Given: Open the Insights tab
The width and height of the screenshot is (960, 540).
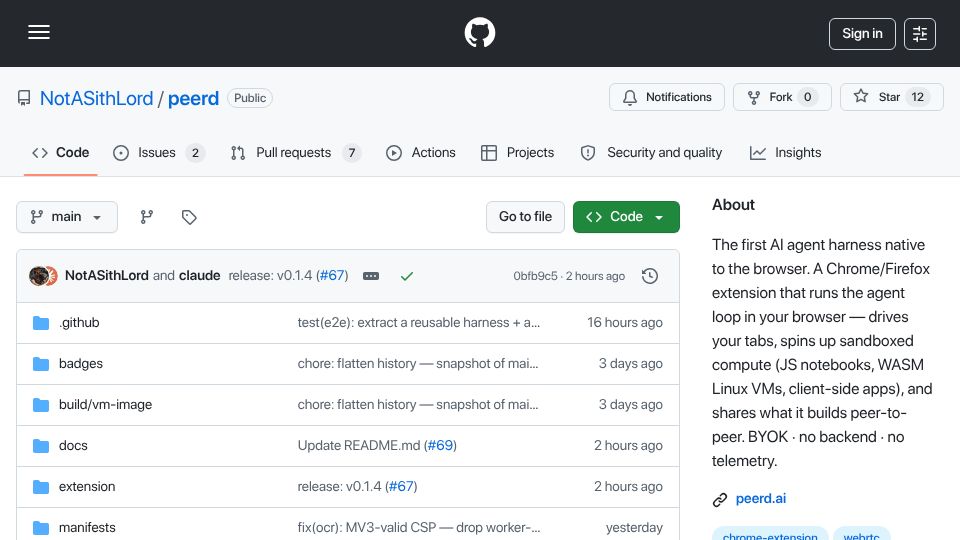Looking at the screenshot, I should click(785, 152).
